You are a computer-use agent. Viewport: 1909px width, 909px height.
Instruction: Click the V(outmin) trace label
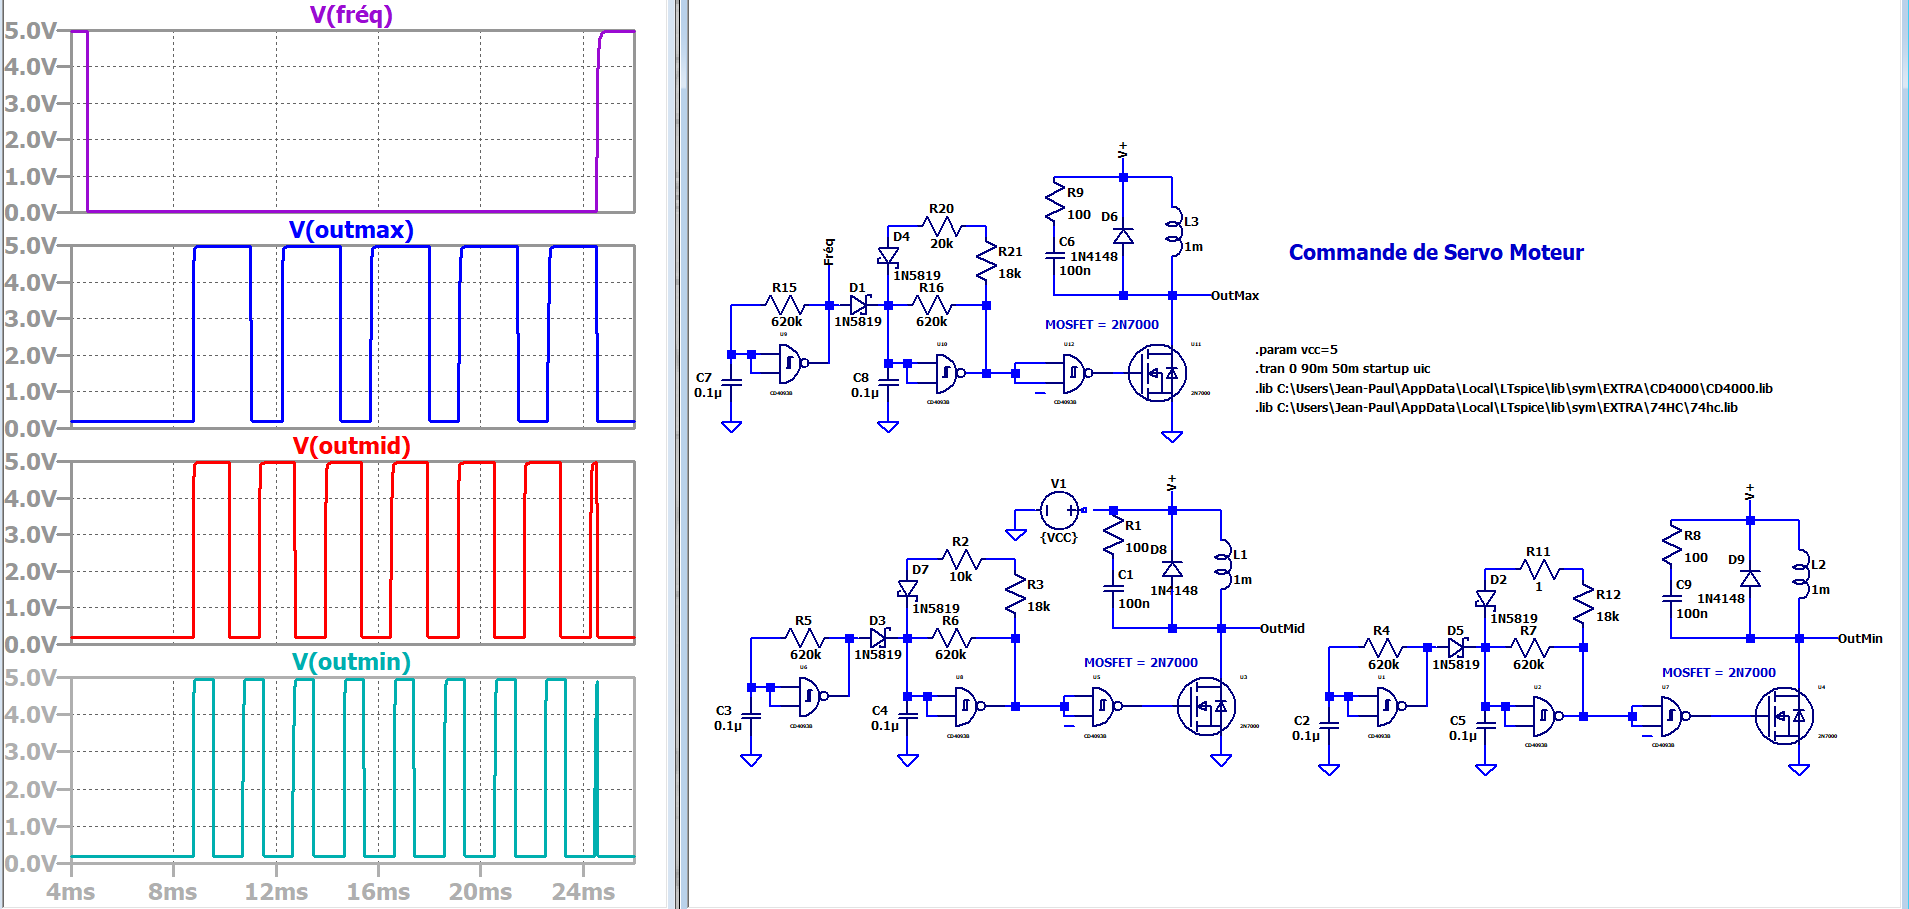[x=351, y=662]
